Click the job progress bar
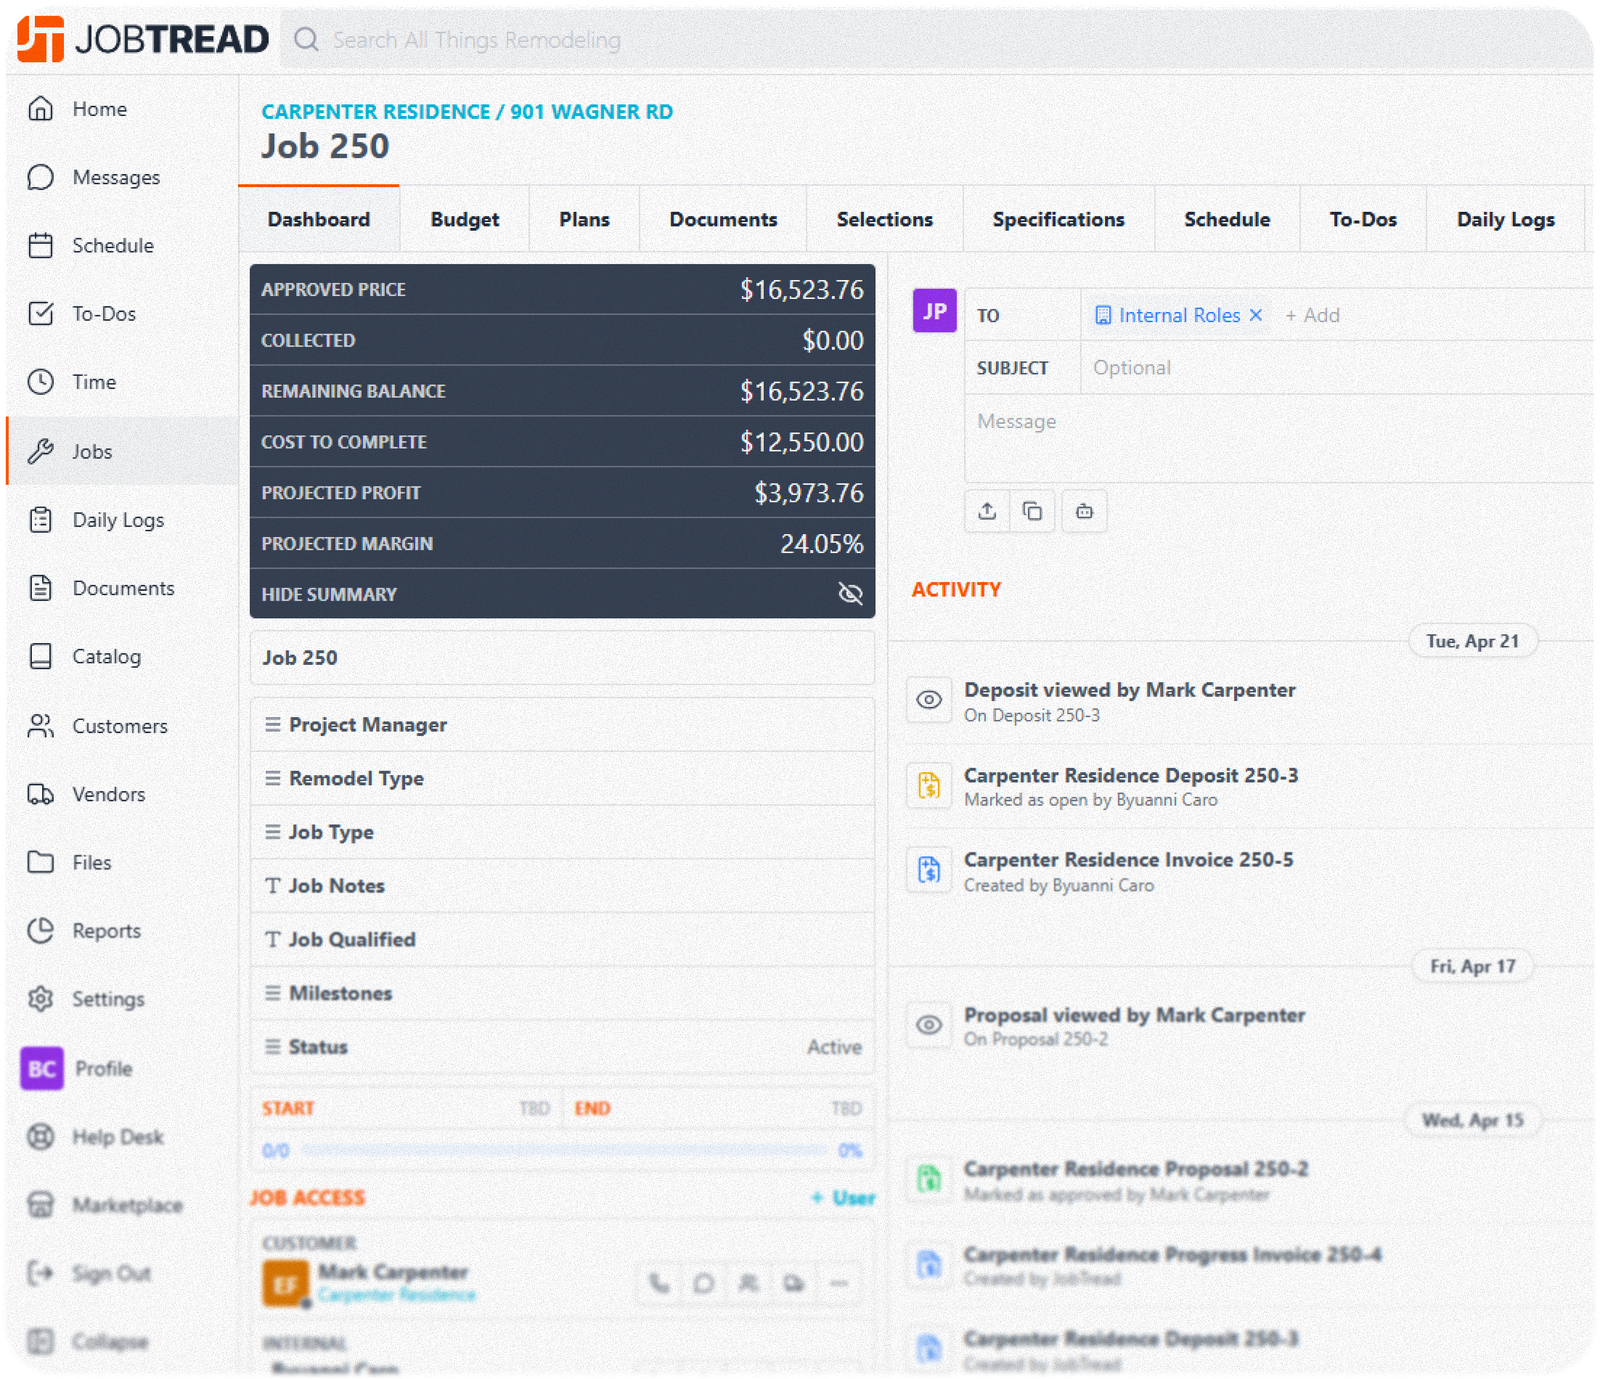Screen dimensions: 1600x1379 point(565,1150)
